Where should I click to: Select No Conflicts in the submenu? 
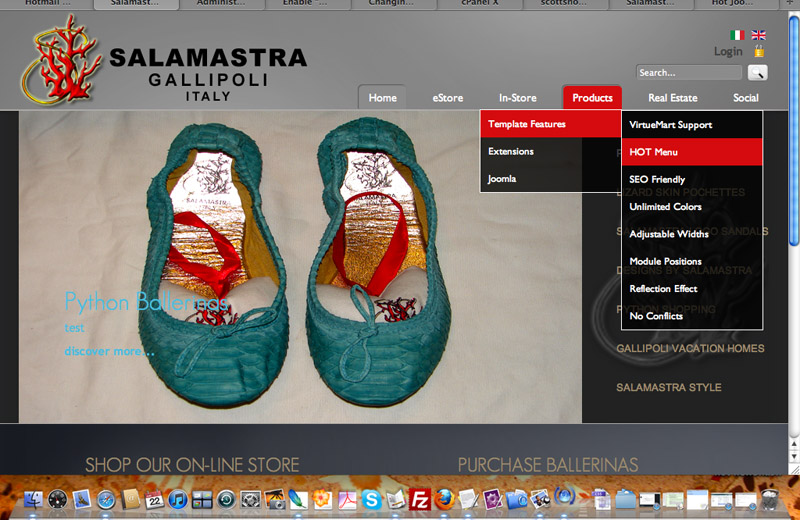point(692,316)
